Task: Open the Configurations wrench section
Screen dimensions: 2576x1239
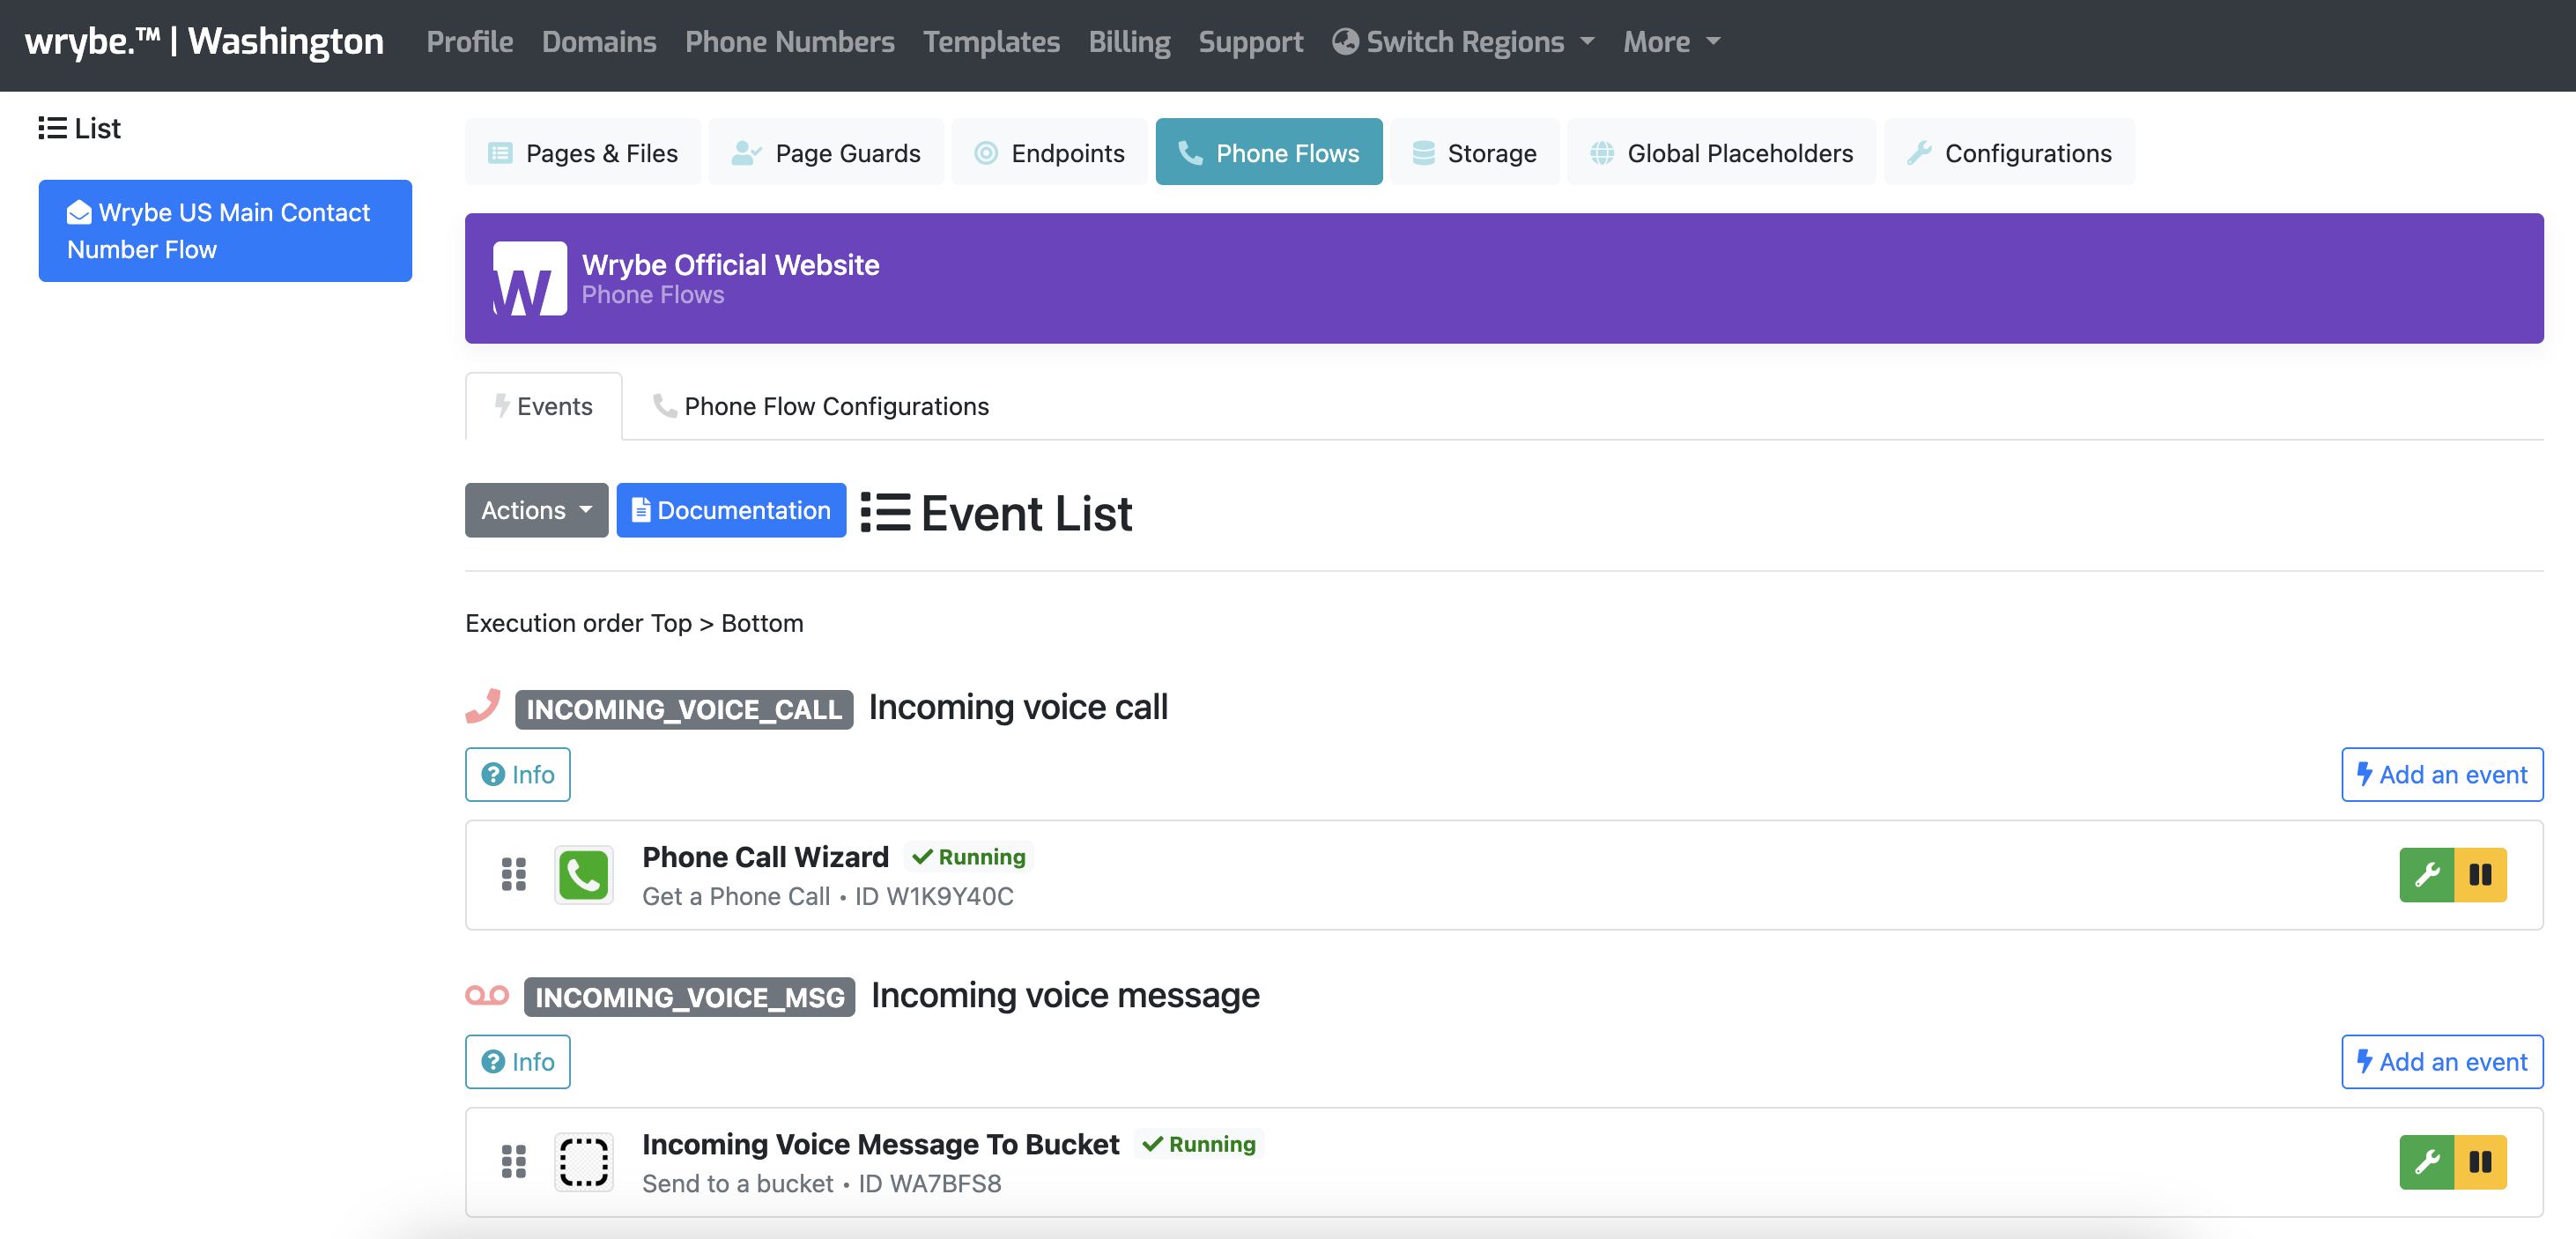Action: pos(2008,152)
